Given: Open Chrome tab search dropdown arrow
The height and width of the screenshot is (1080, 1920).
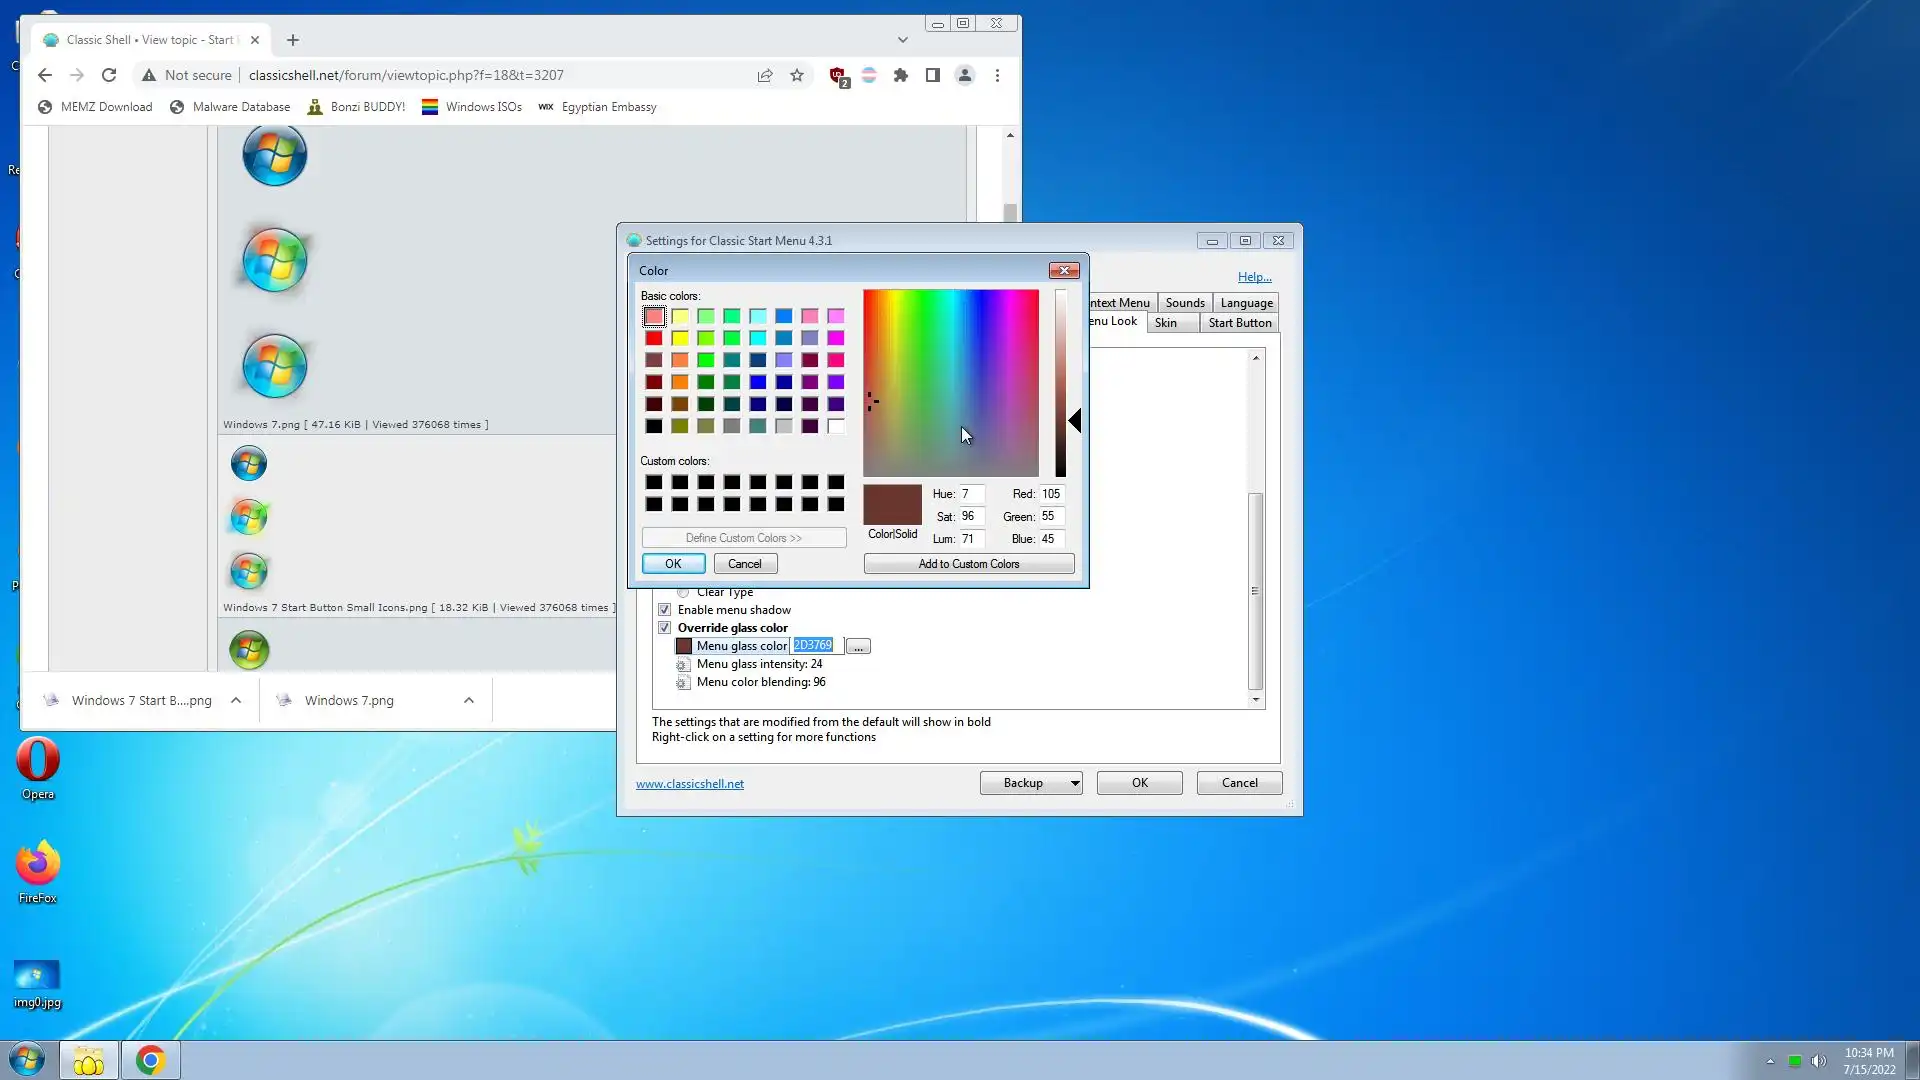Looking at the screenshot, I should click(903, 40).
